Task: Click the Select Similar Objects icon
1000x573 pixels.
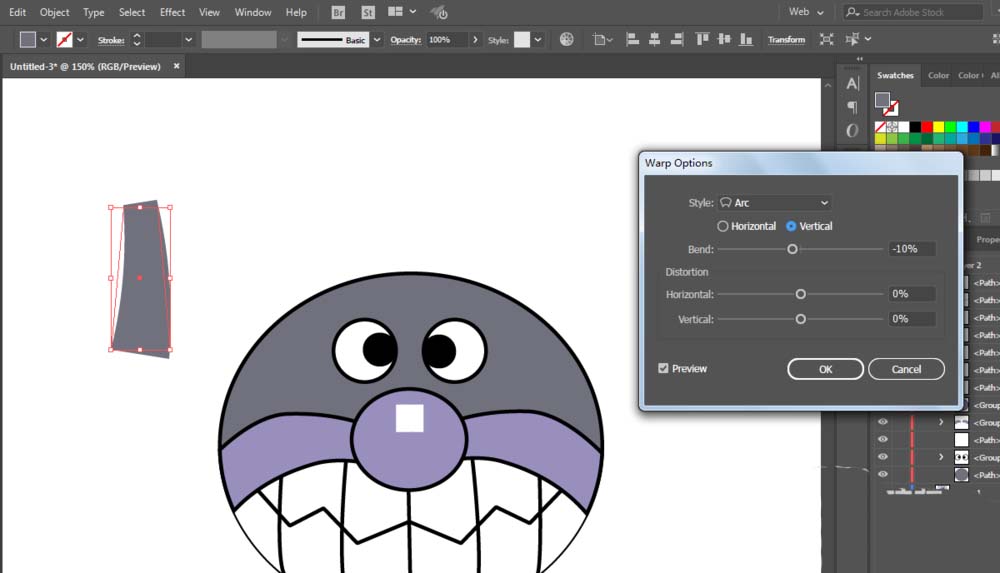Action: [x=852, y=40]
